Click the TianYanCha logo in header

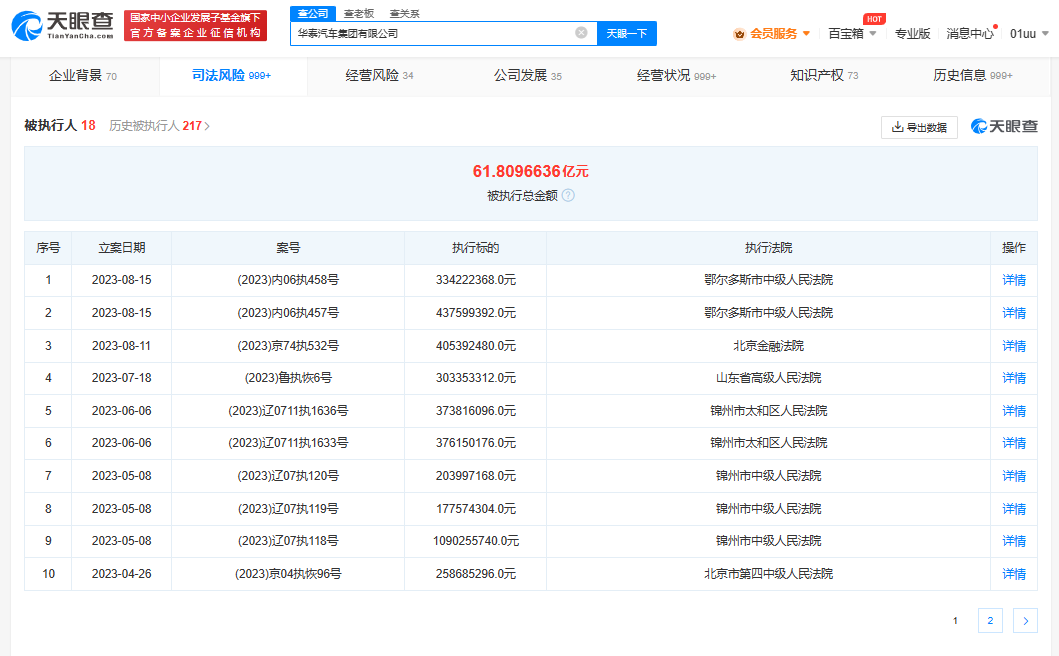[62, 26]
